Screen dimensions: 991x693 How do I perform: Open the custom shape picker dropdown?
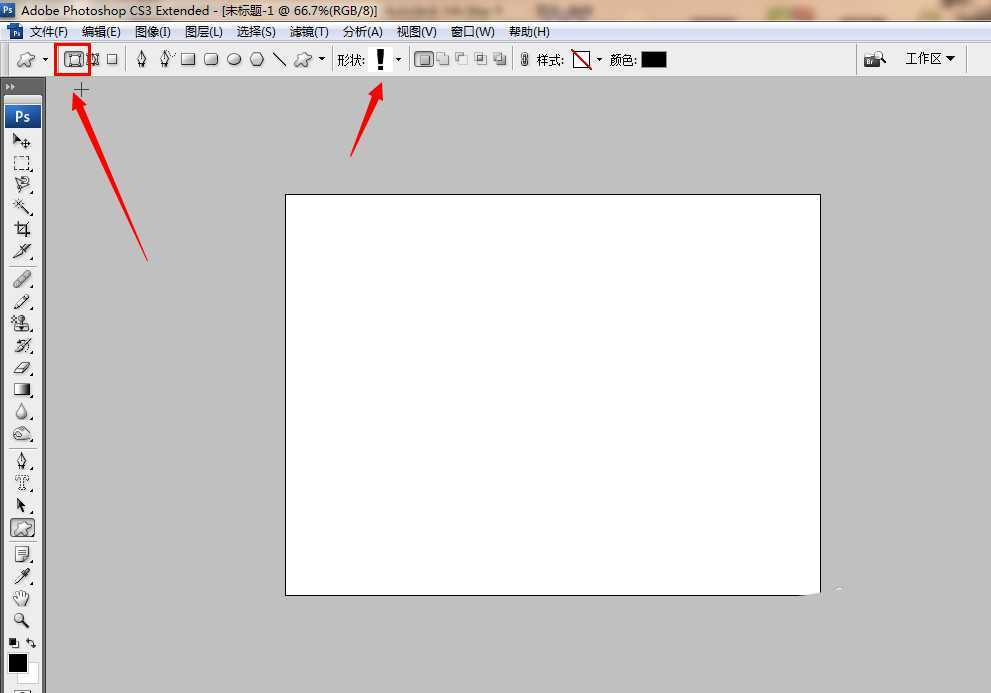pos(398,60)
